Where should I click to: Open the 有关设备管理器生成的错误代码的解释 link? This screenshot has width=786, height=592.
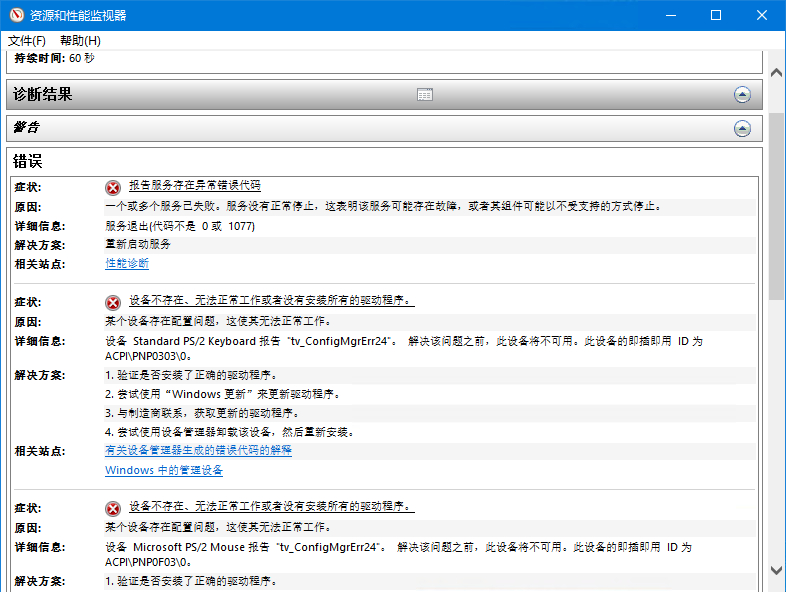198,451
